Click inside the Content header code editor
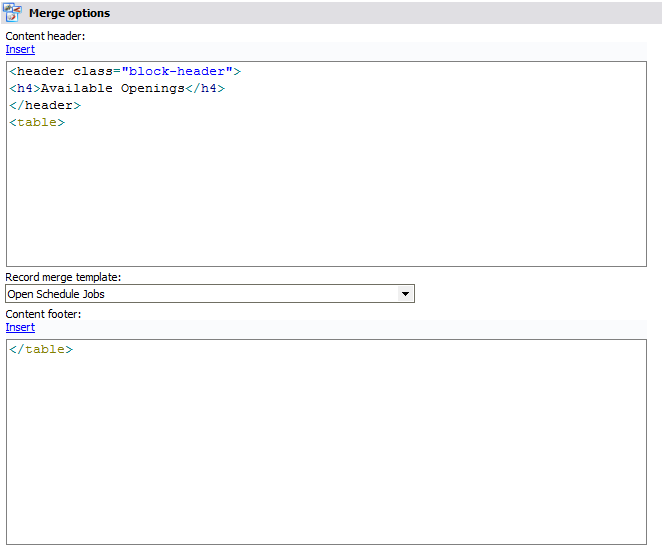The image size is (664, 550). [x=326, y=164]
